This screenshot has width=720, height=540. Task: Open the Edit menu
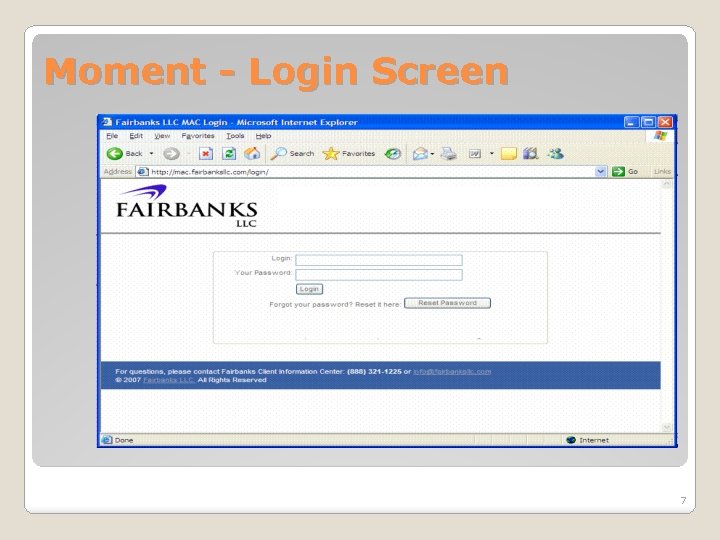(136, 136)
